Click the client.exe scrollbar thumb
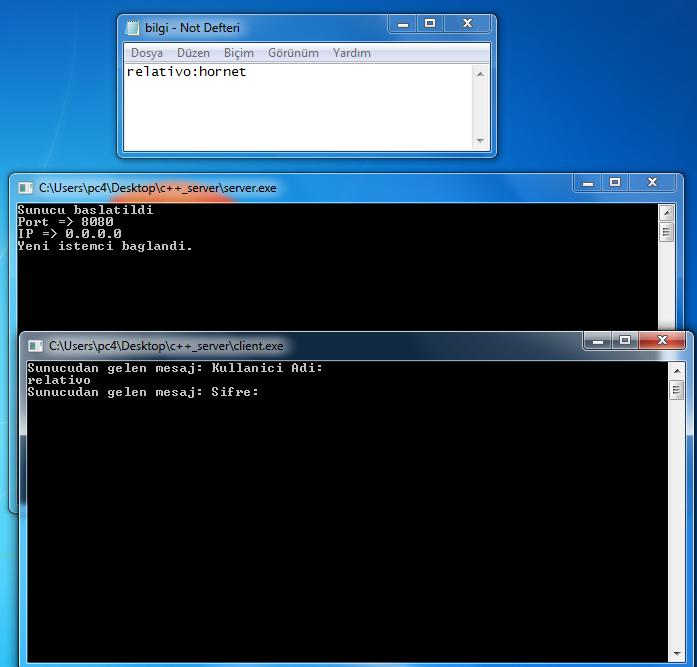Viewport: 697px width, 667px height. point(677,390)
